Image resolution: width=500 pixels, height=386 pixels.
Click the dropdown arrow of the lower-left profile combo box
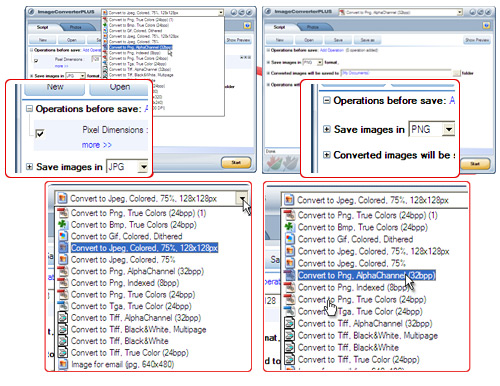point(242,199)
